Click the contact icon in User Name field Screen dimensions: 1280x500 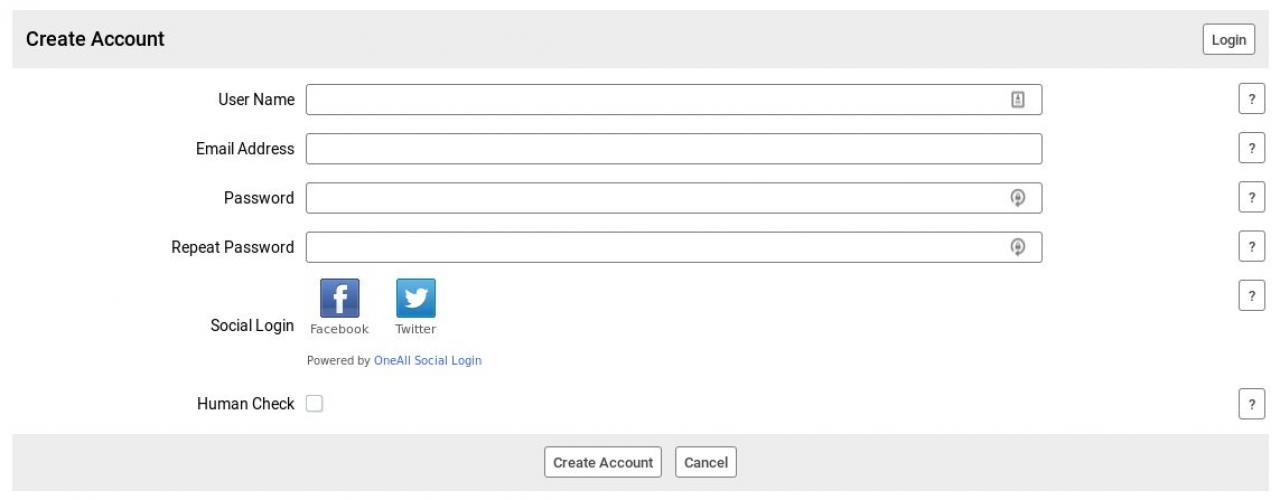tap(1017, 99)
